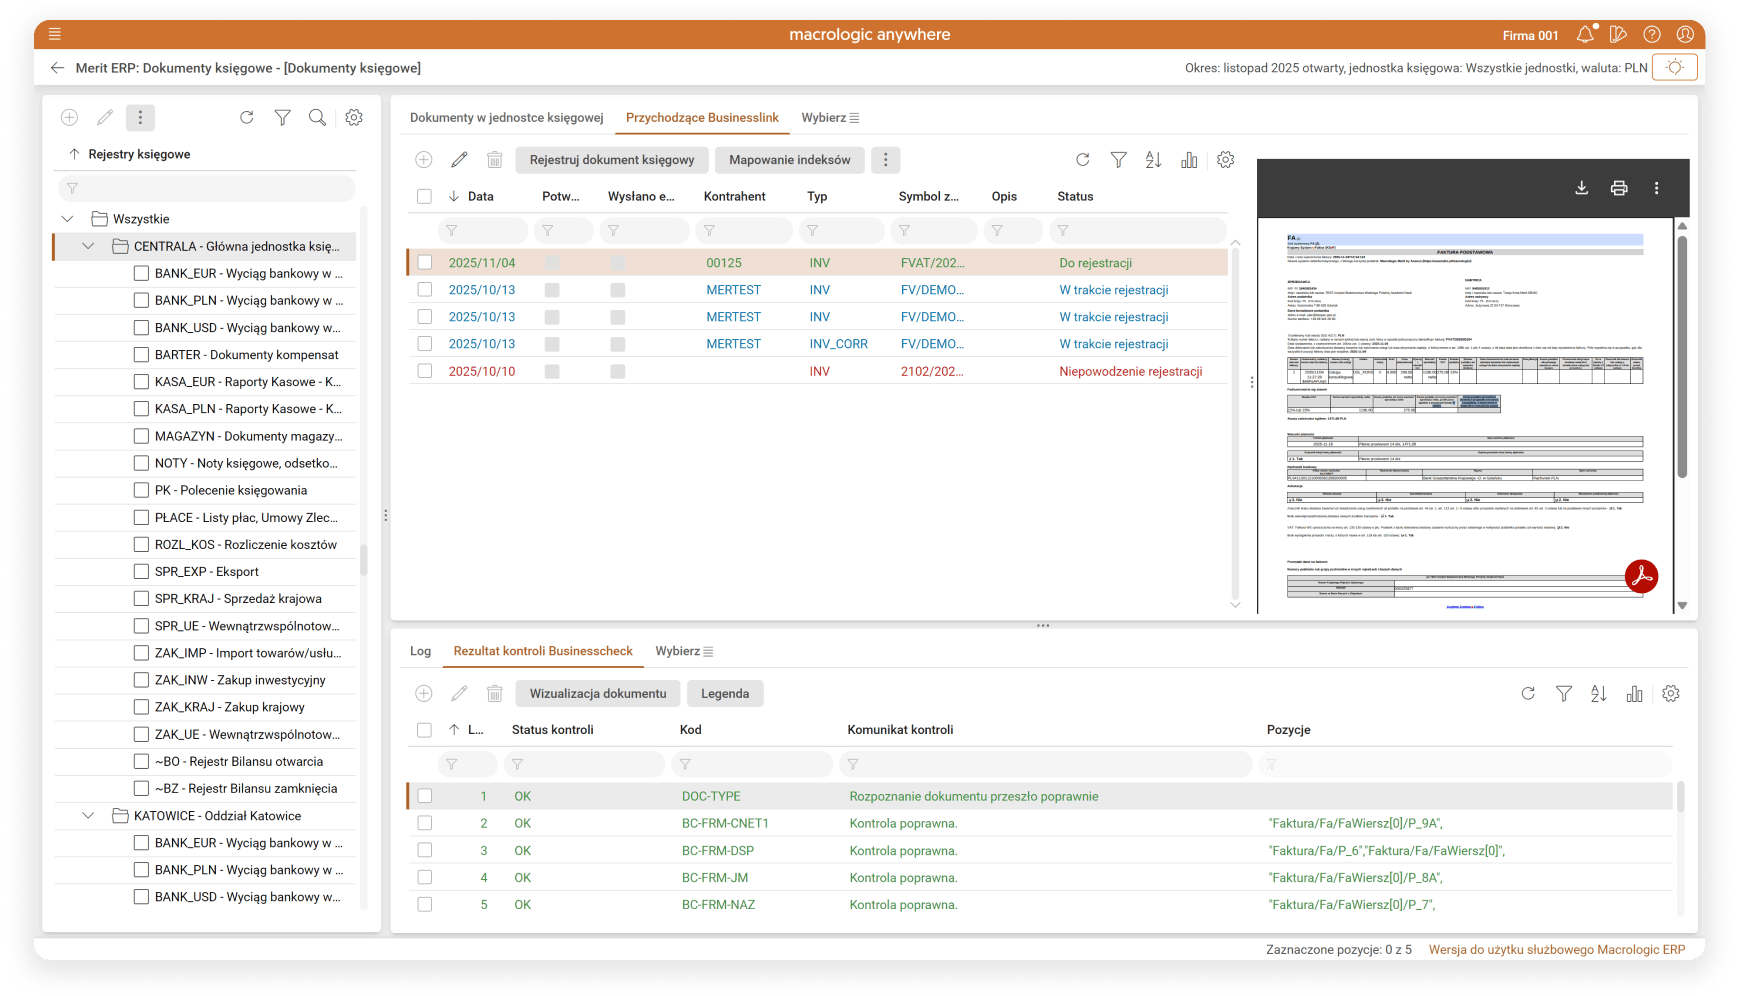
Task: Delete selected Businesslink document via trash icon
Action: (494, 160)
